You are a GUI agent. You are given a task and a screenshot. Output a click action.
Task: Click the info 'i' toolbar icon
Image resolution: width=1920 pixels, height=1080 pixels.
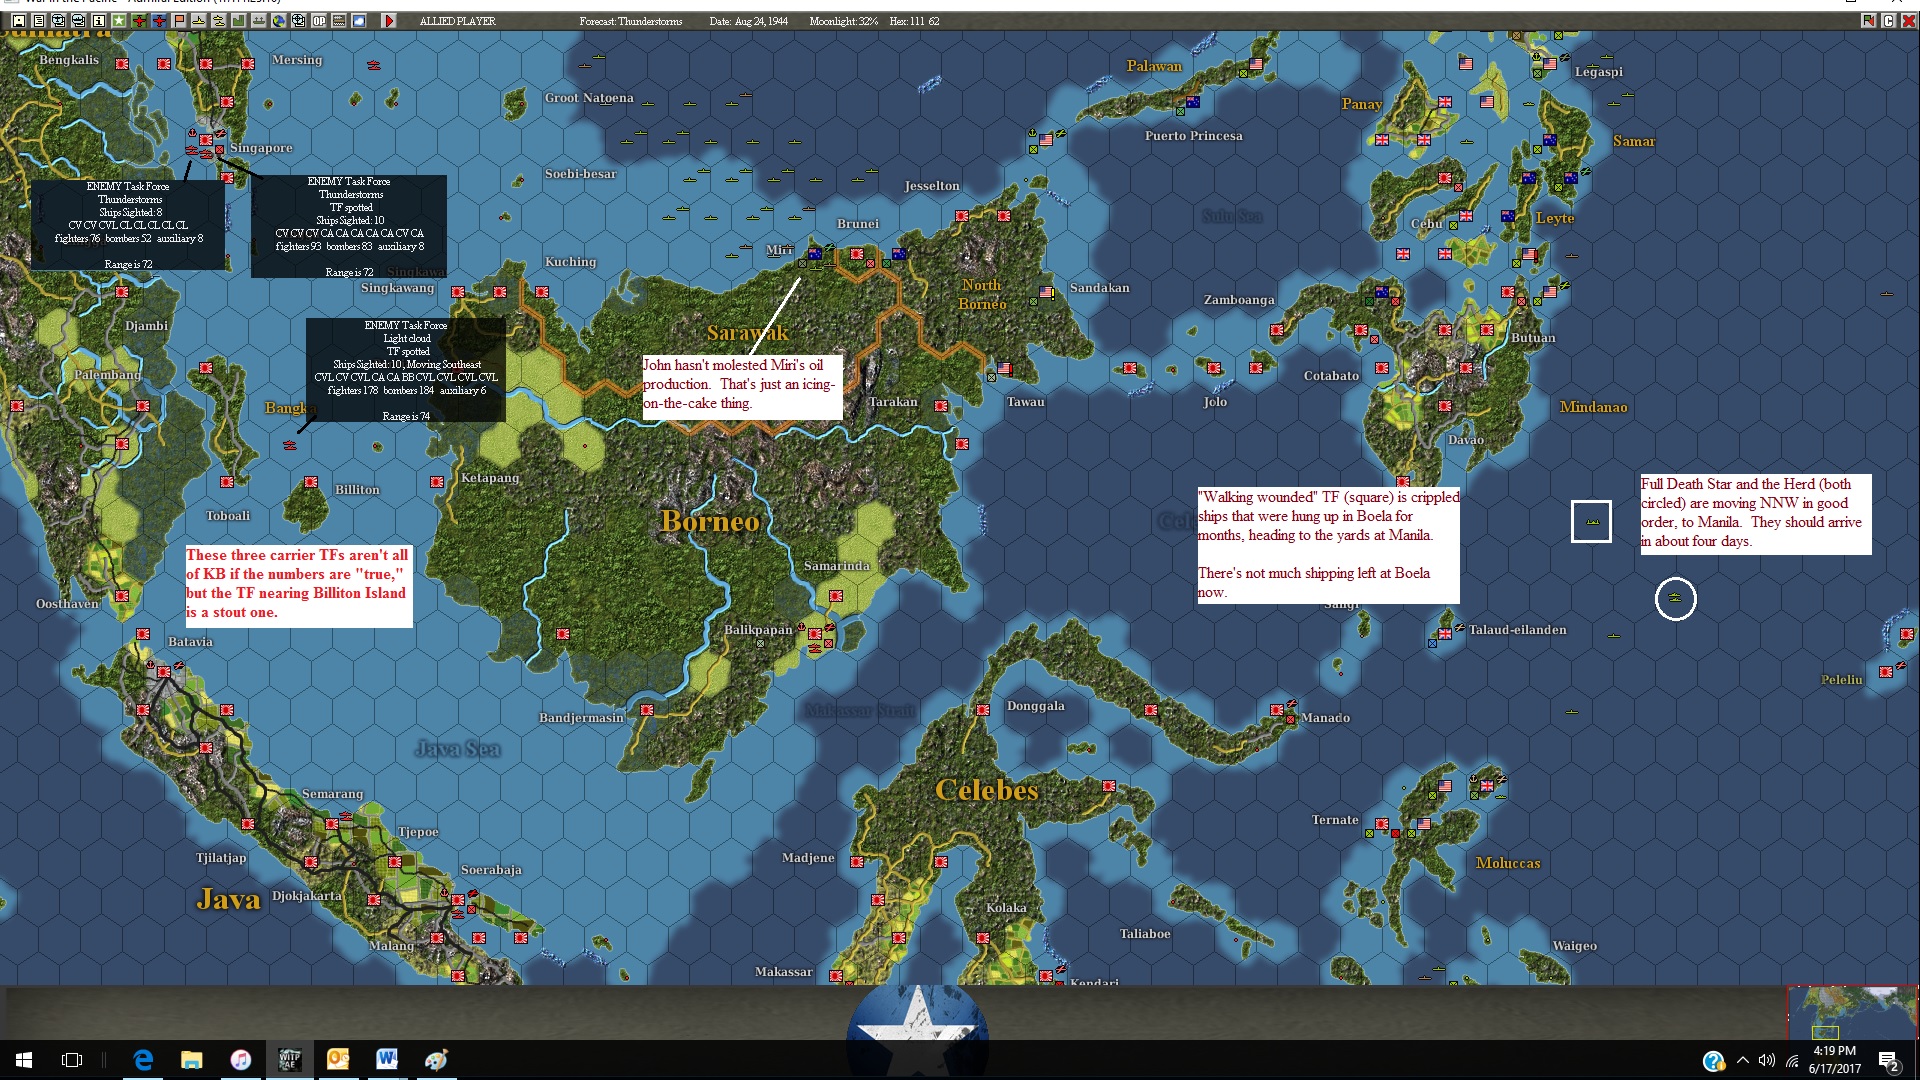point(99,21)
